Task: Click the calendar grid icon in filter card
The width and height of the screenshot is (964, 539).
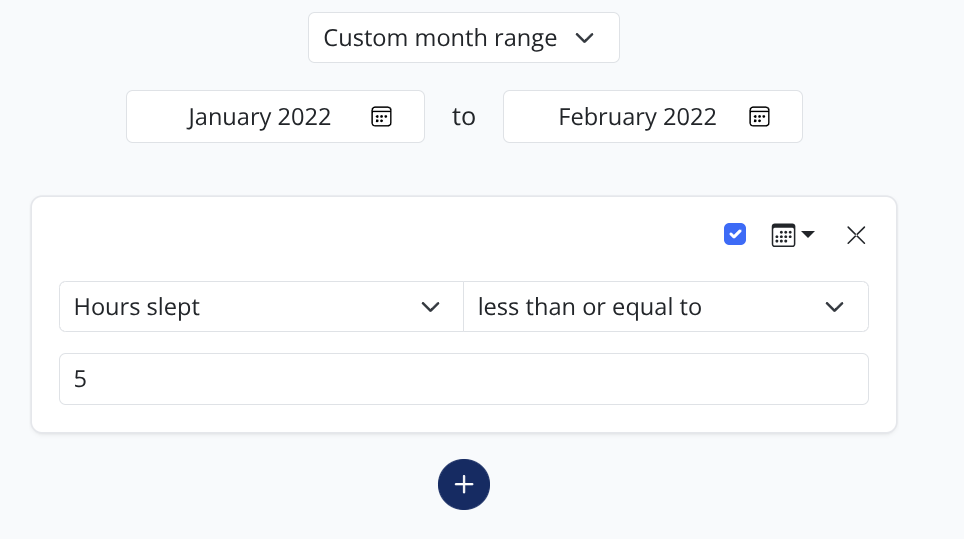Action: point(783,235)
